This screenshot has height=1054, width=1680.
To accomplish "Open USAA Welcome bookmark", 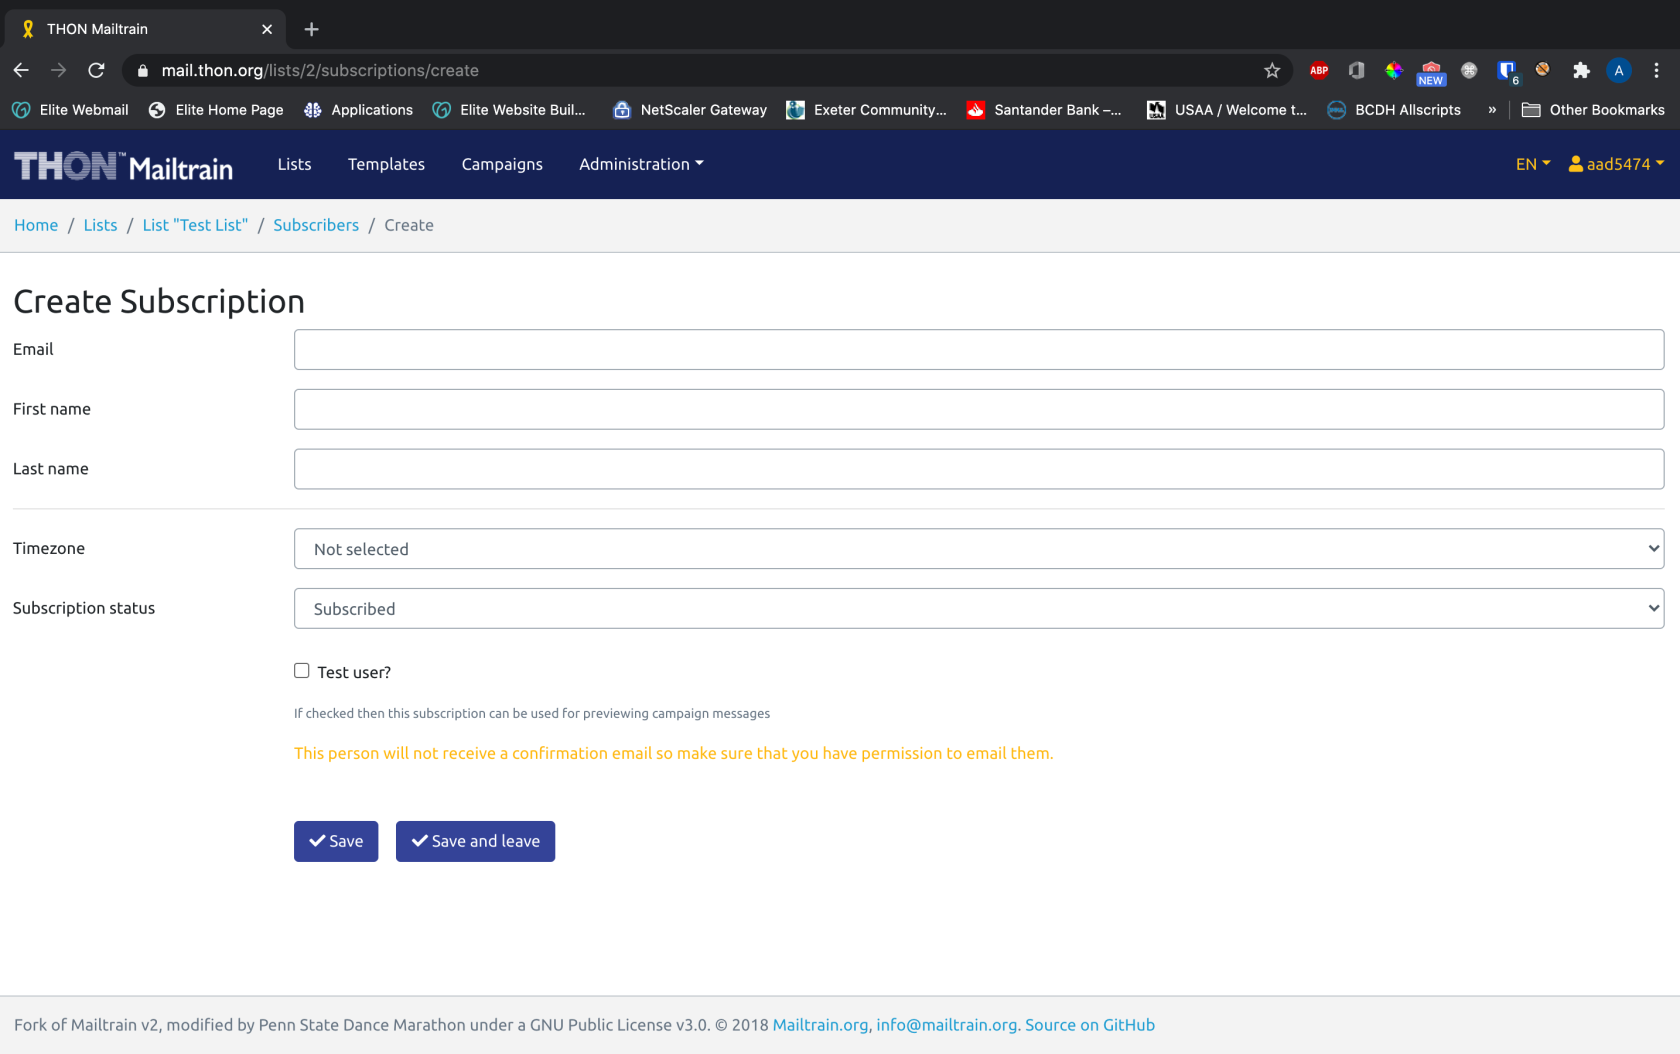I will (x=1227, y=110).
